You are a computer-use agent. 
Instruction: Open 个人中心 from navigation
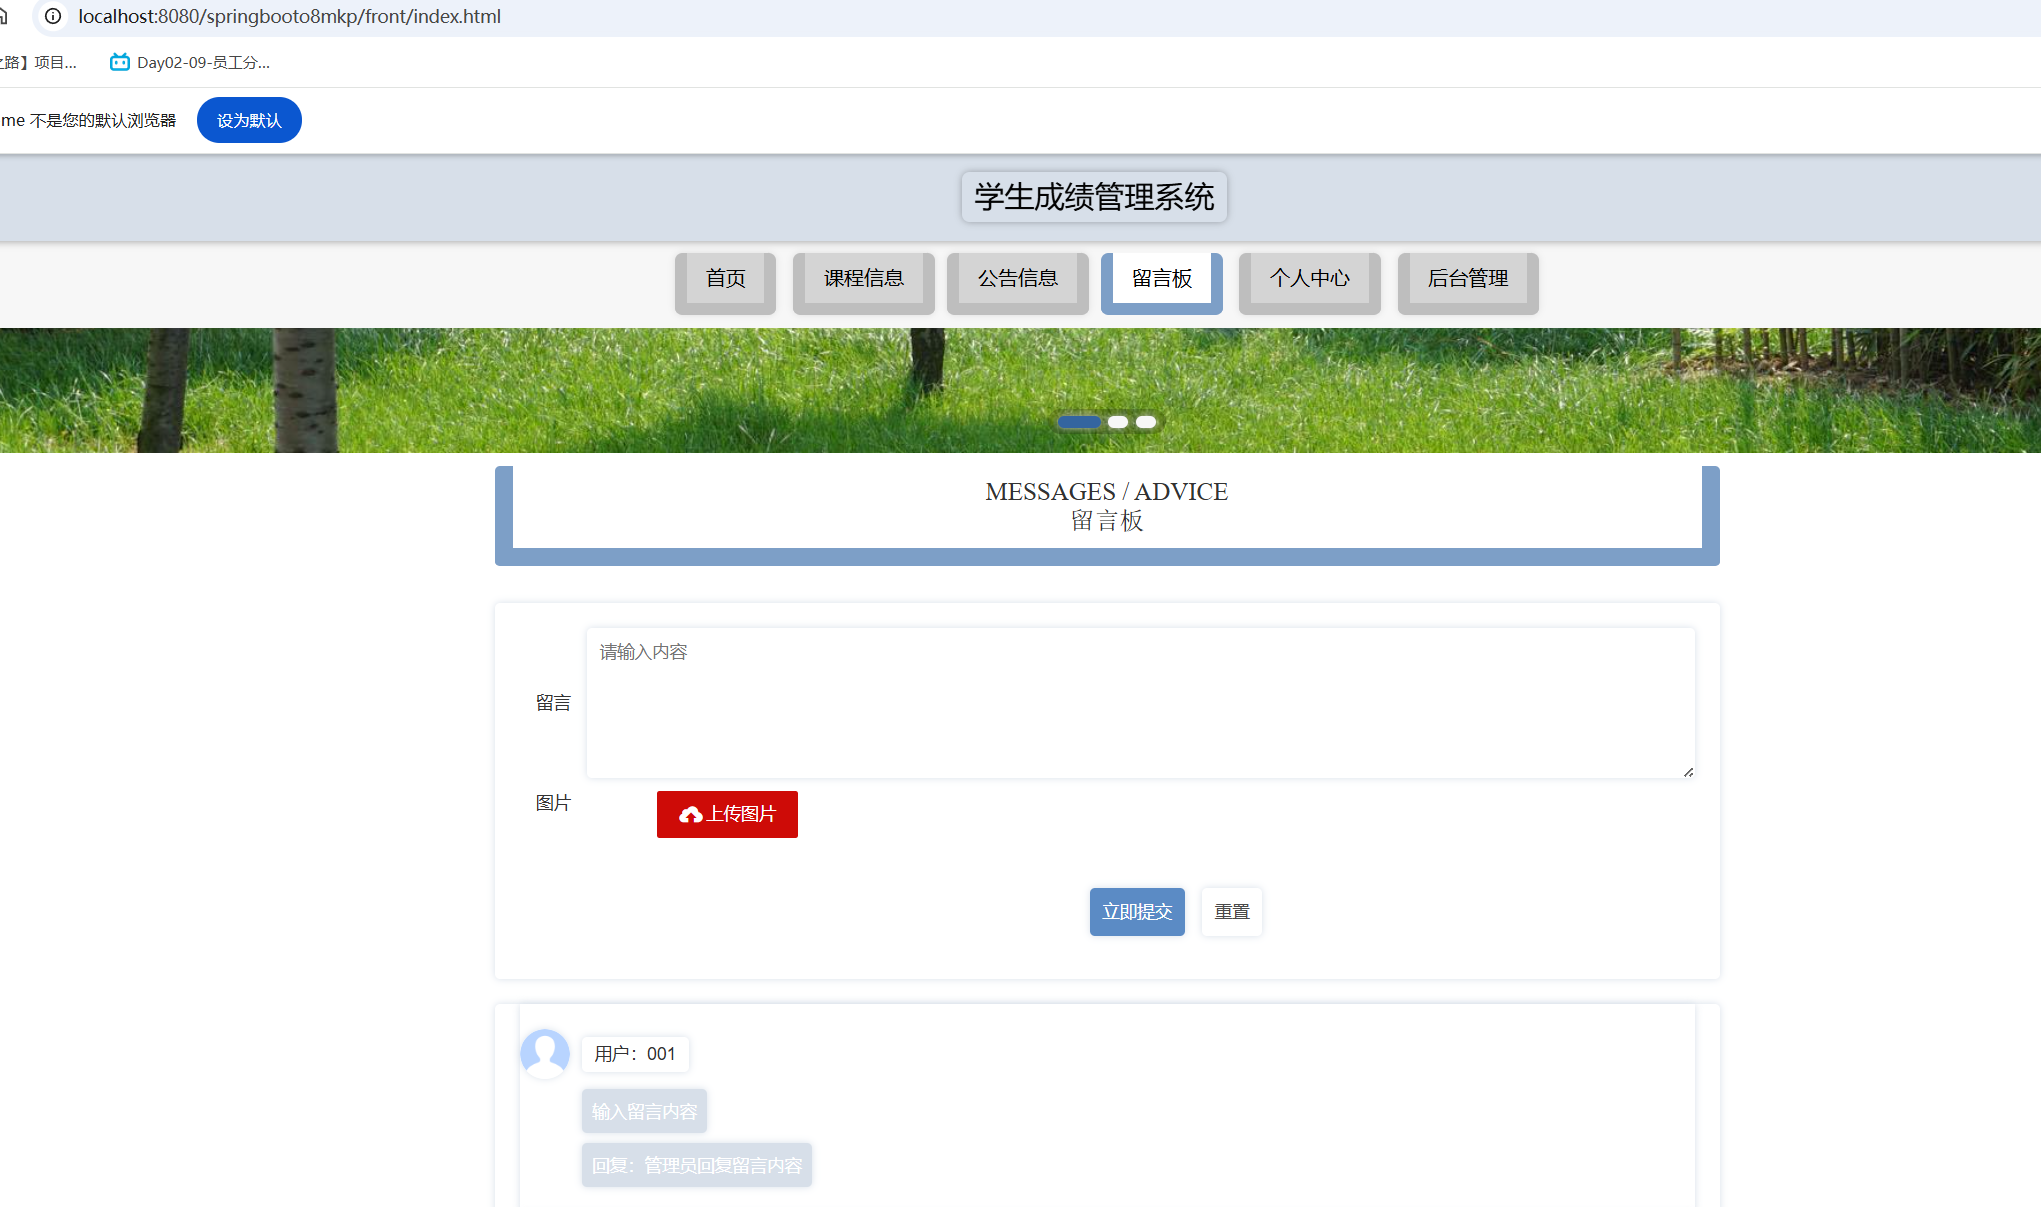click(x=1309, y=279)
